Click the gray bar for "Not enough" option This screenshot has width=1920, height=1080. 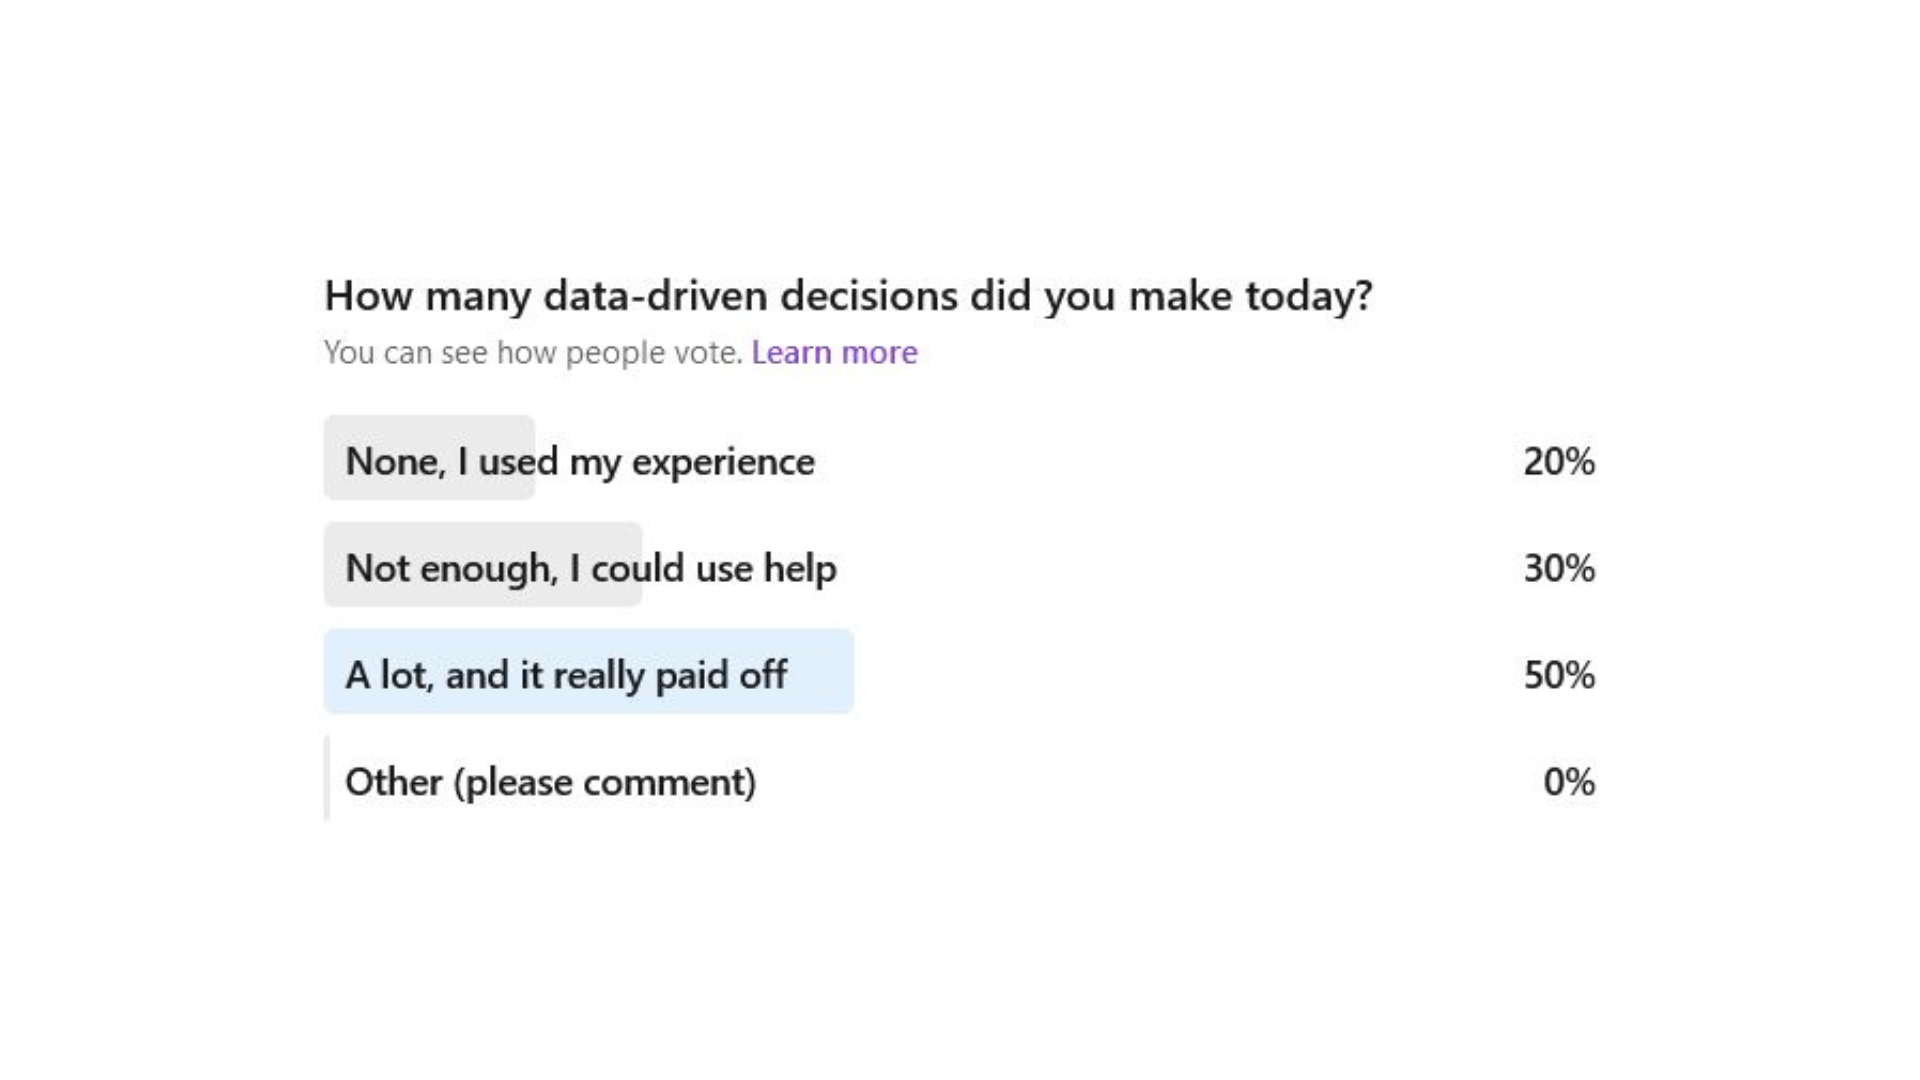coord(482,568)
